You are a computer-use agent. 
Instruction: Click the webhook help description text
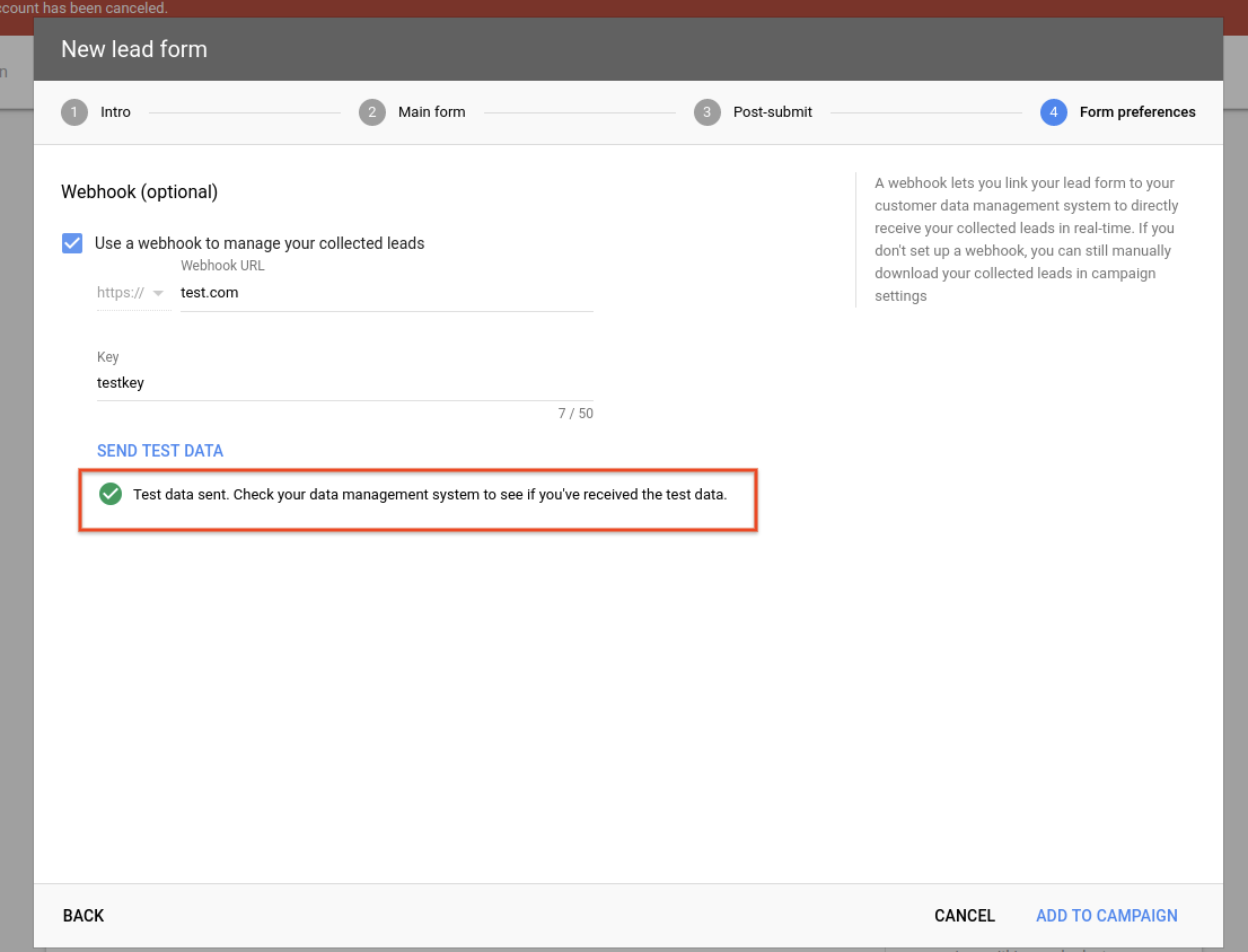(x=1026, y=240)
